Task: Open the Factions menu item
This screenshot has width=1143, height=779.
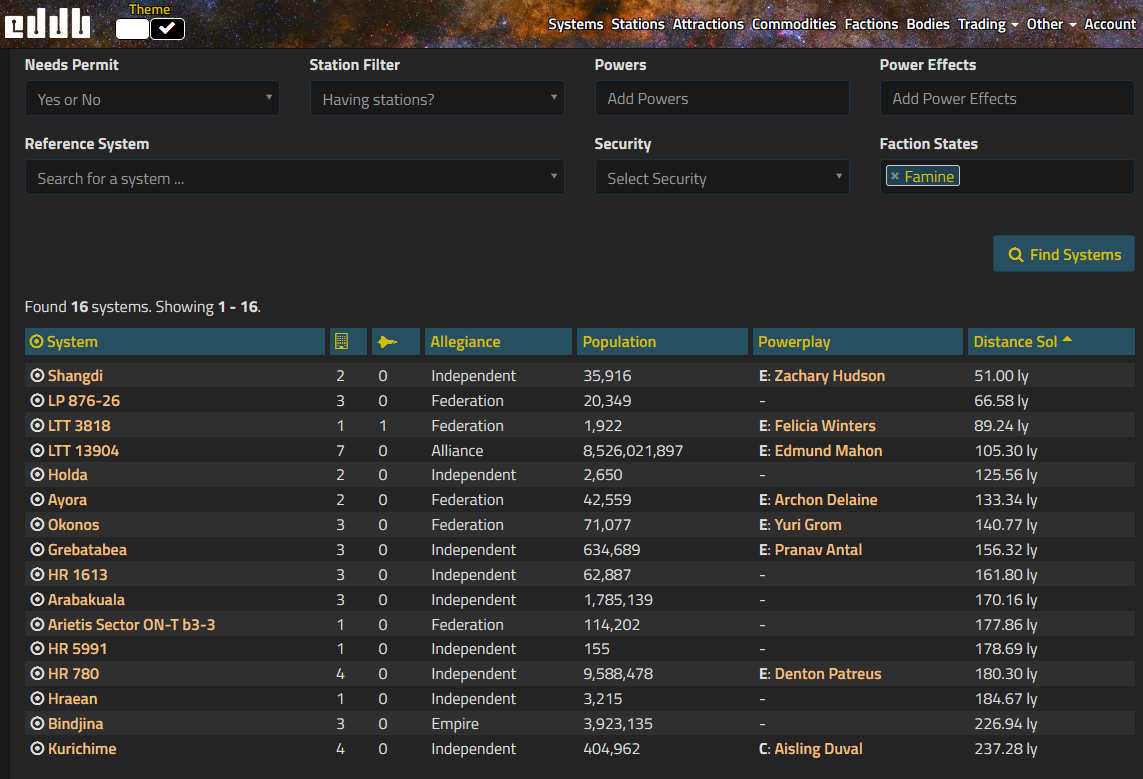Action: (871, 24)
